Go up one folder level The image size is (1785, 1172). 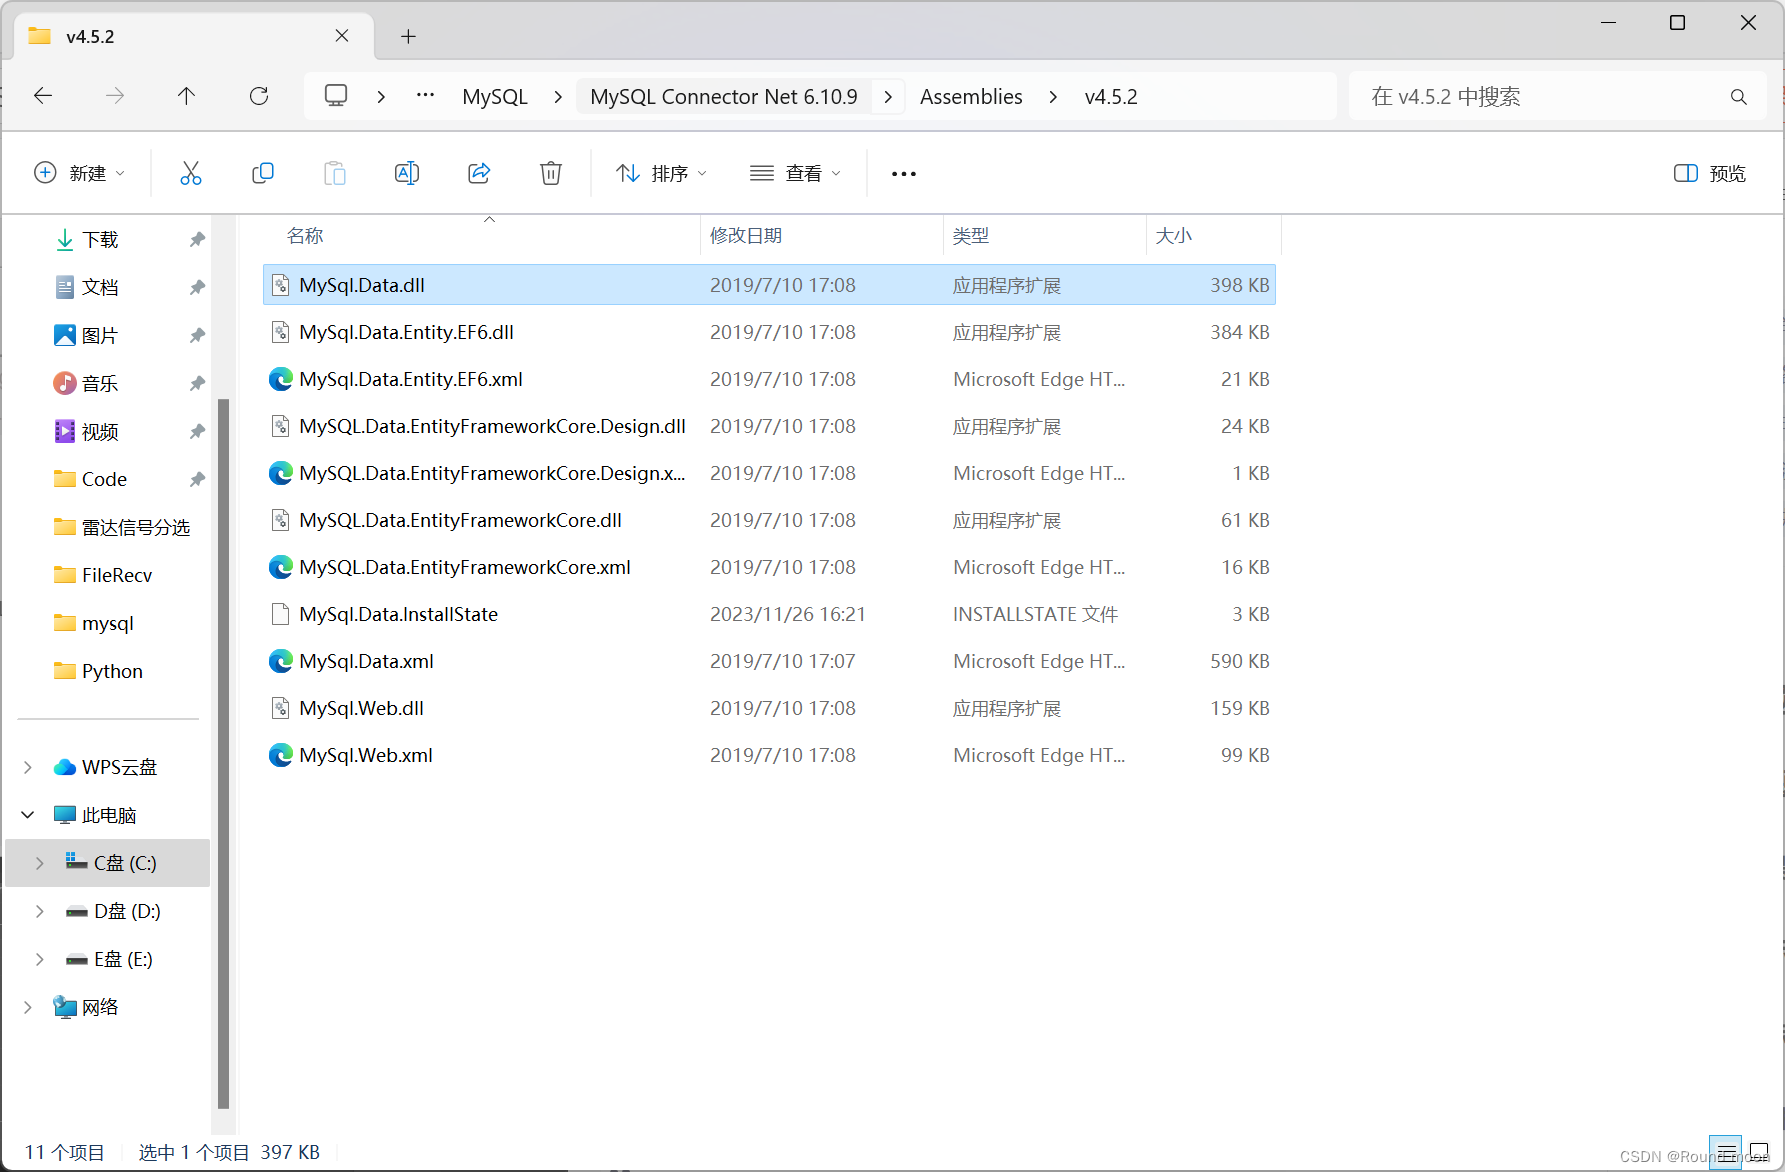click(x=186, y=96)
